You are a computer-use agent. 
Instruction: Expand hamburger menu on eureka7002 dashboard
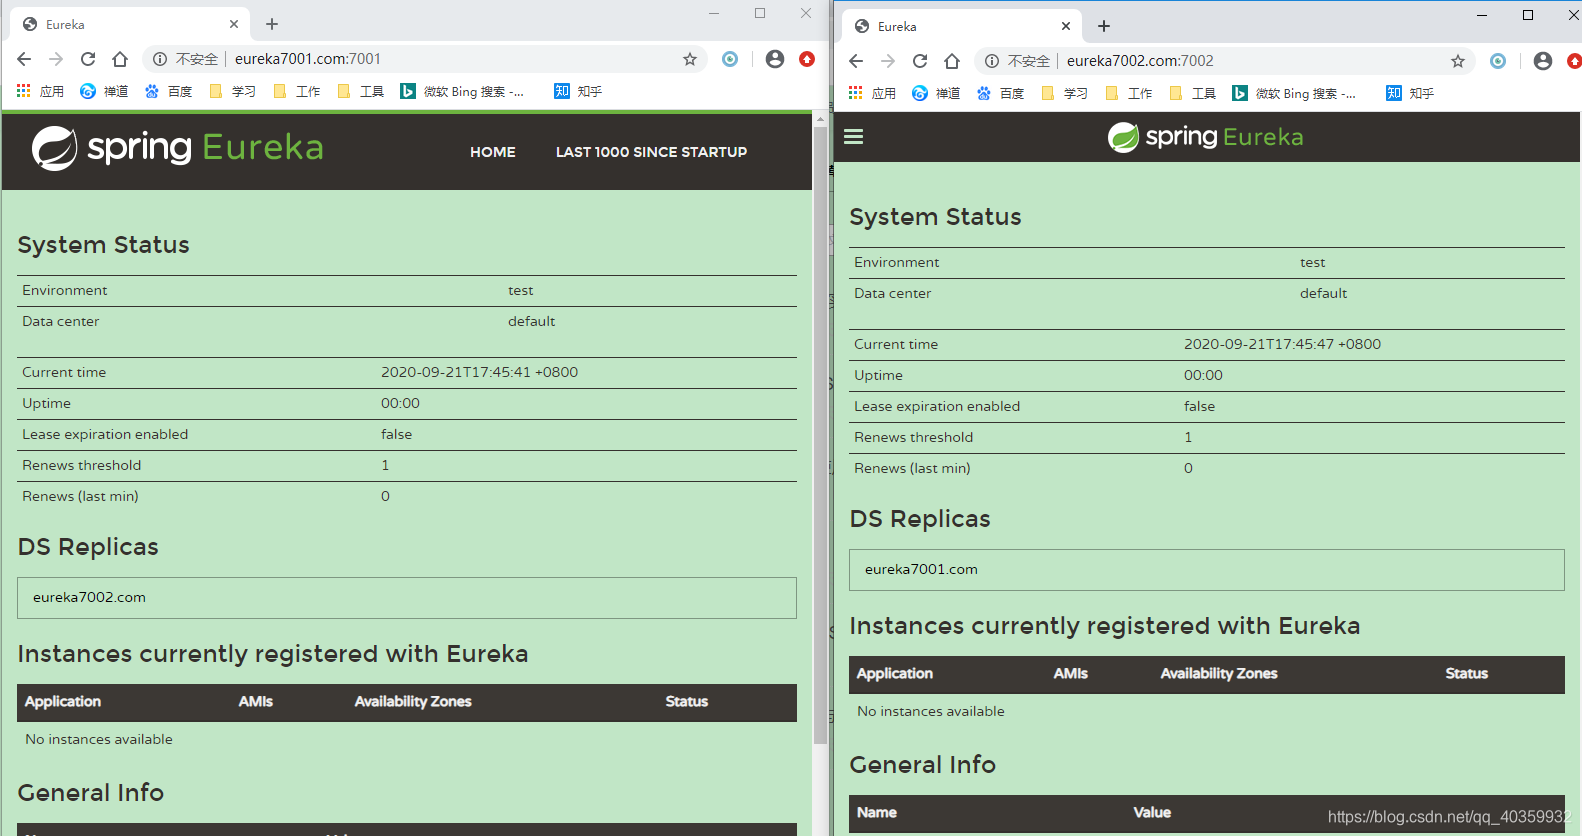point(853,137)
